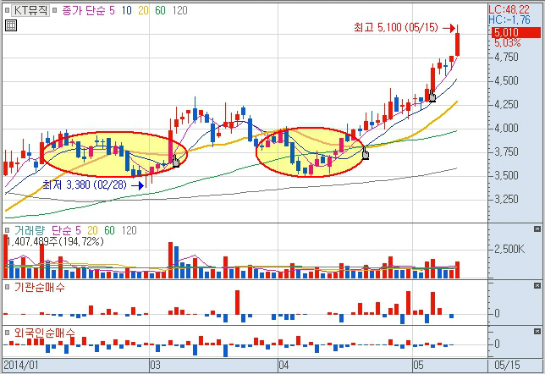Select the 120-day moving average legend
Screen dimensions: 545x374
point(180,11)
